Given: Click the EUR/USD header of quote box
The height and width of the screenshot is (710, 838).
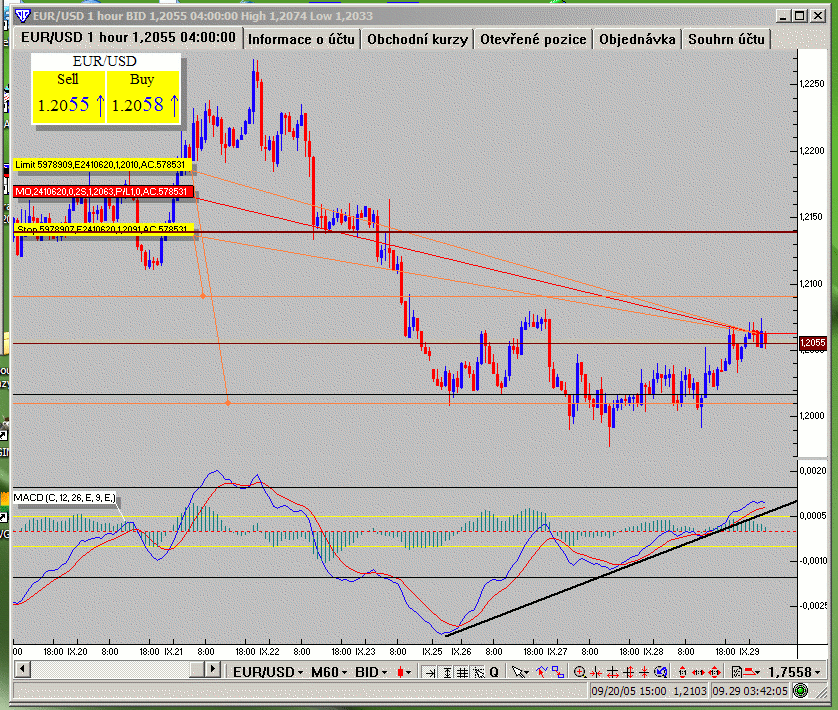Looking at the screenshot, I should click(105, 61).
